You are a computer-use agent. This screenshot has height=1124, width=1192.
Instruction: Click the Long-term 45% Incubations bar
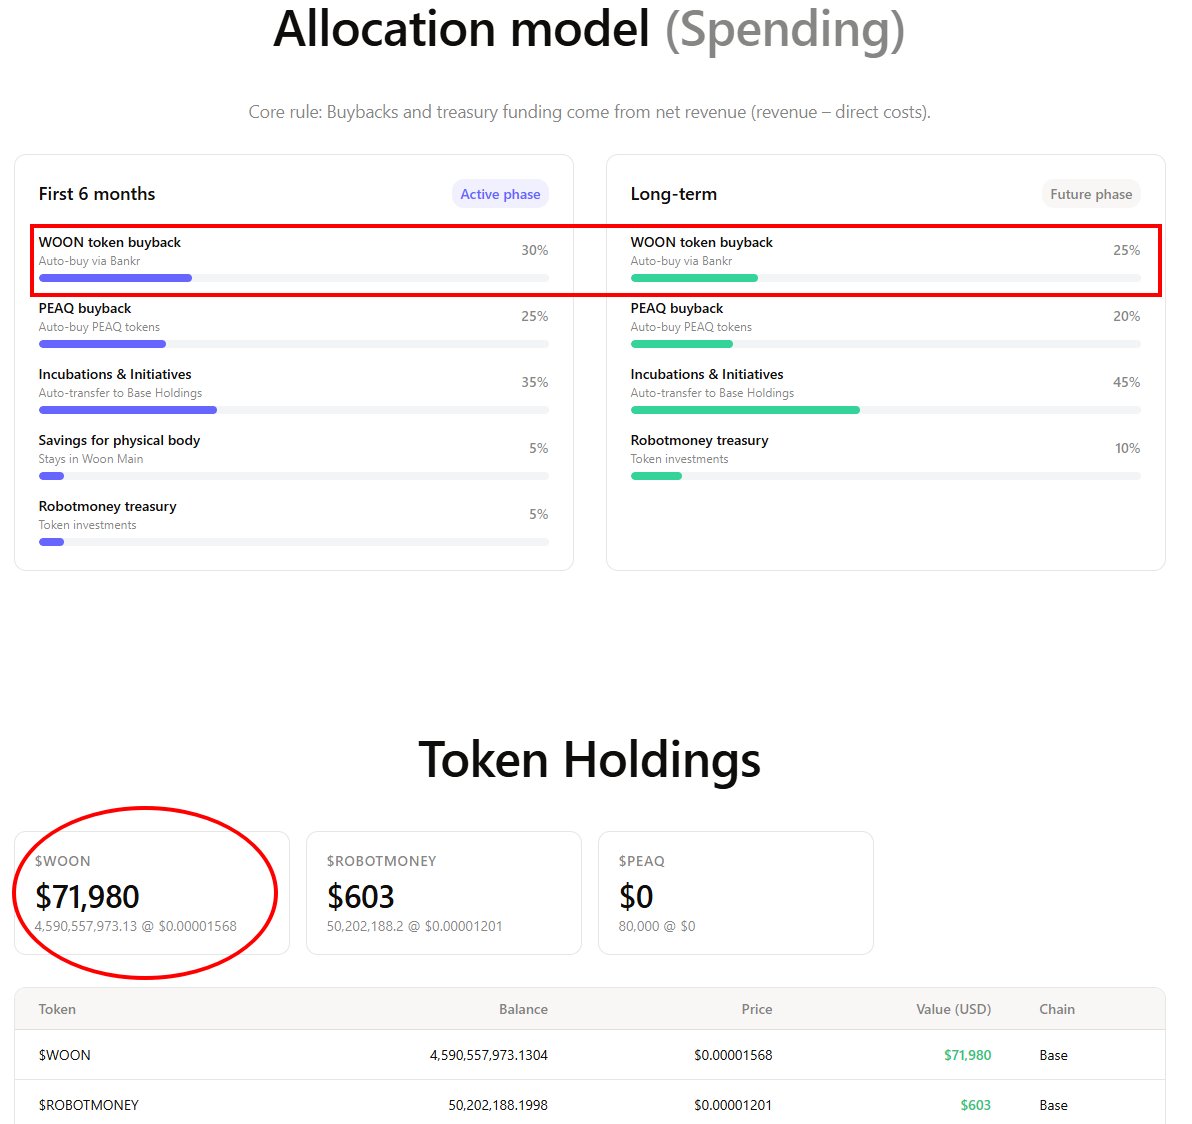(886, 410)
